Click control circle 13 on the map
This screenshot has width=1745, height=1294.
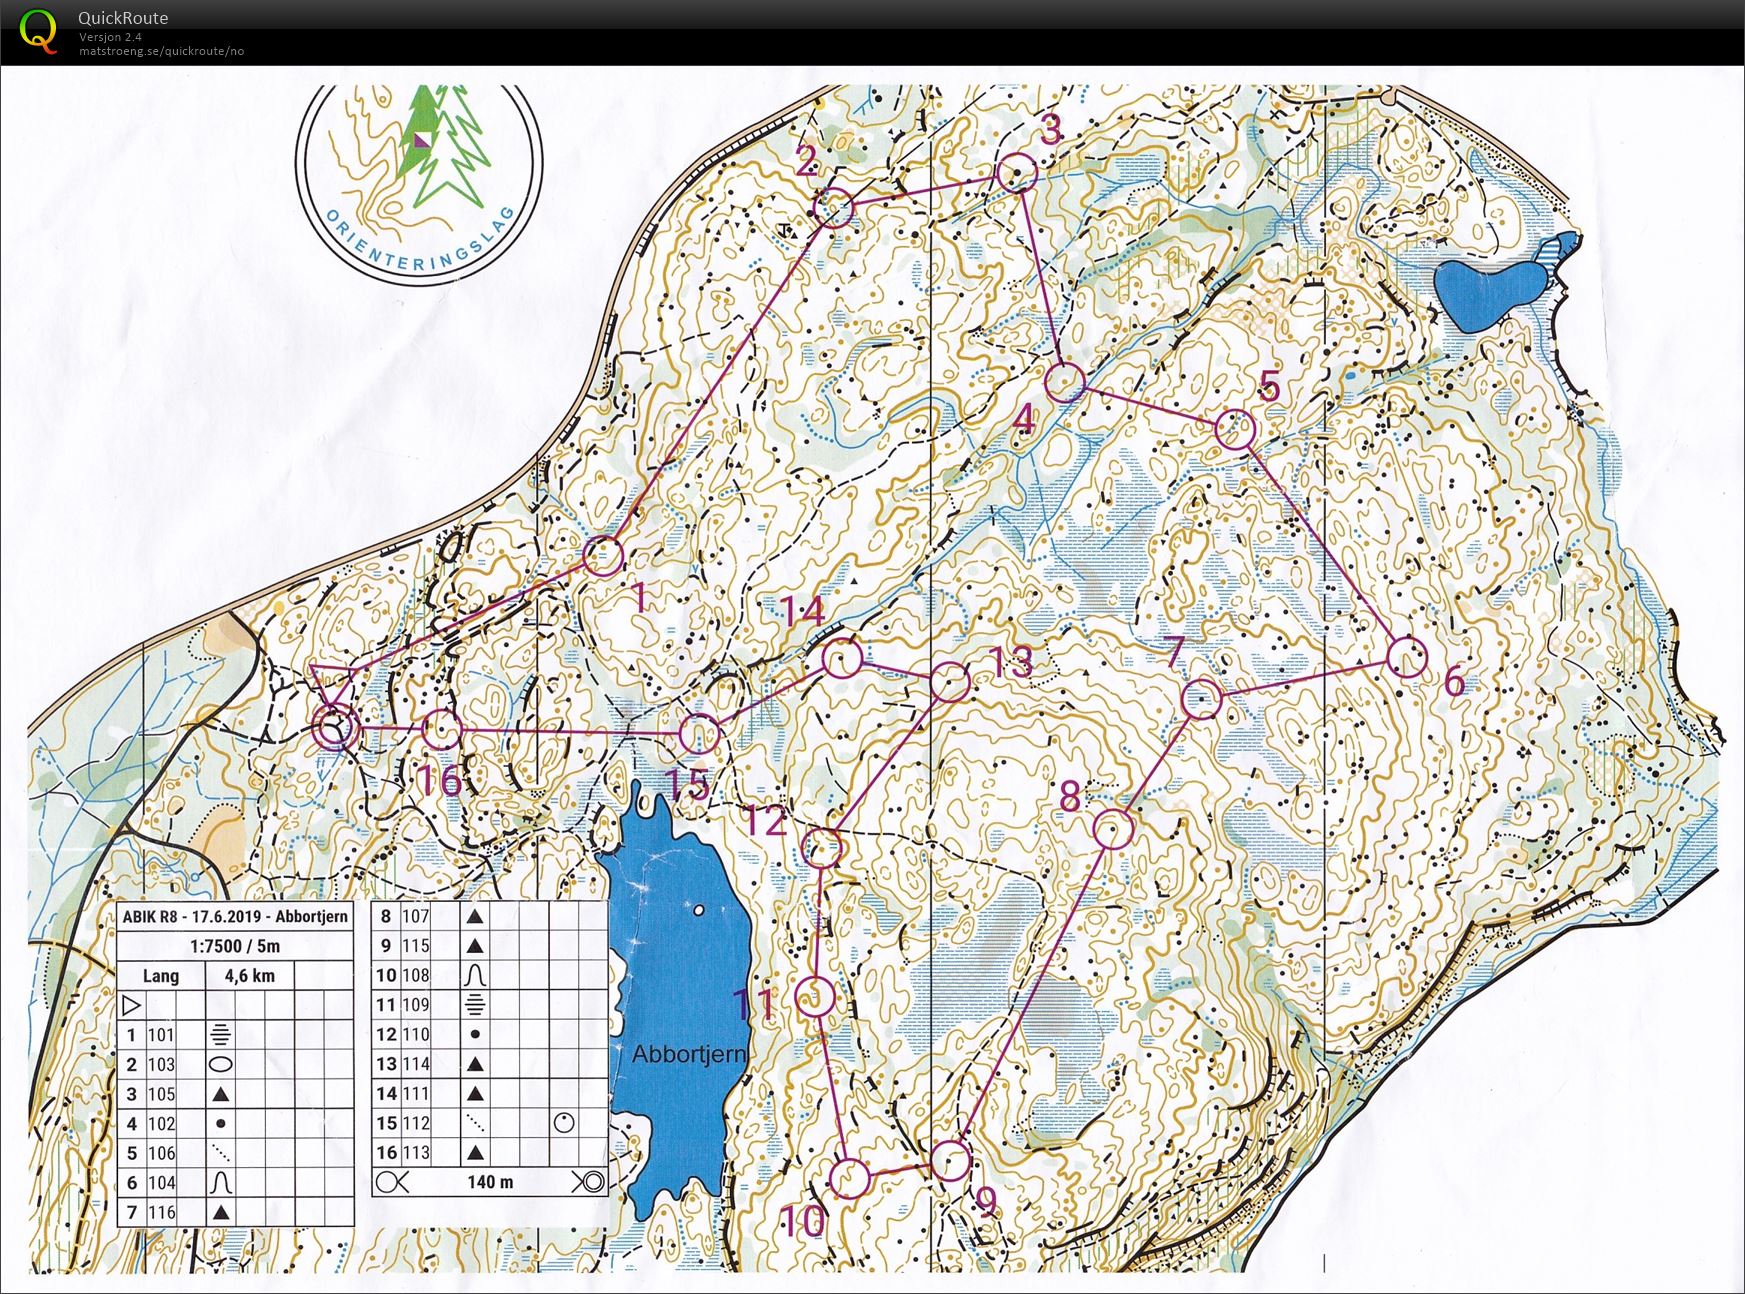tap(949, 682)
